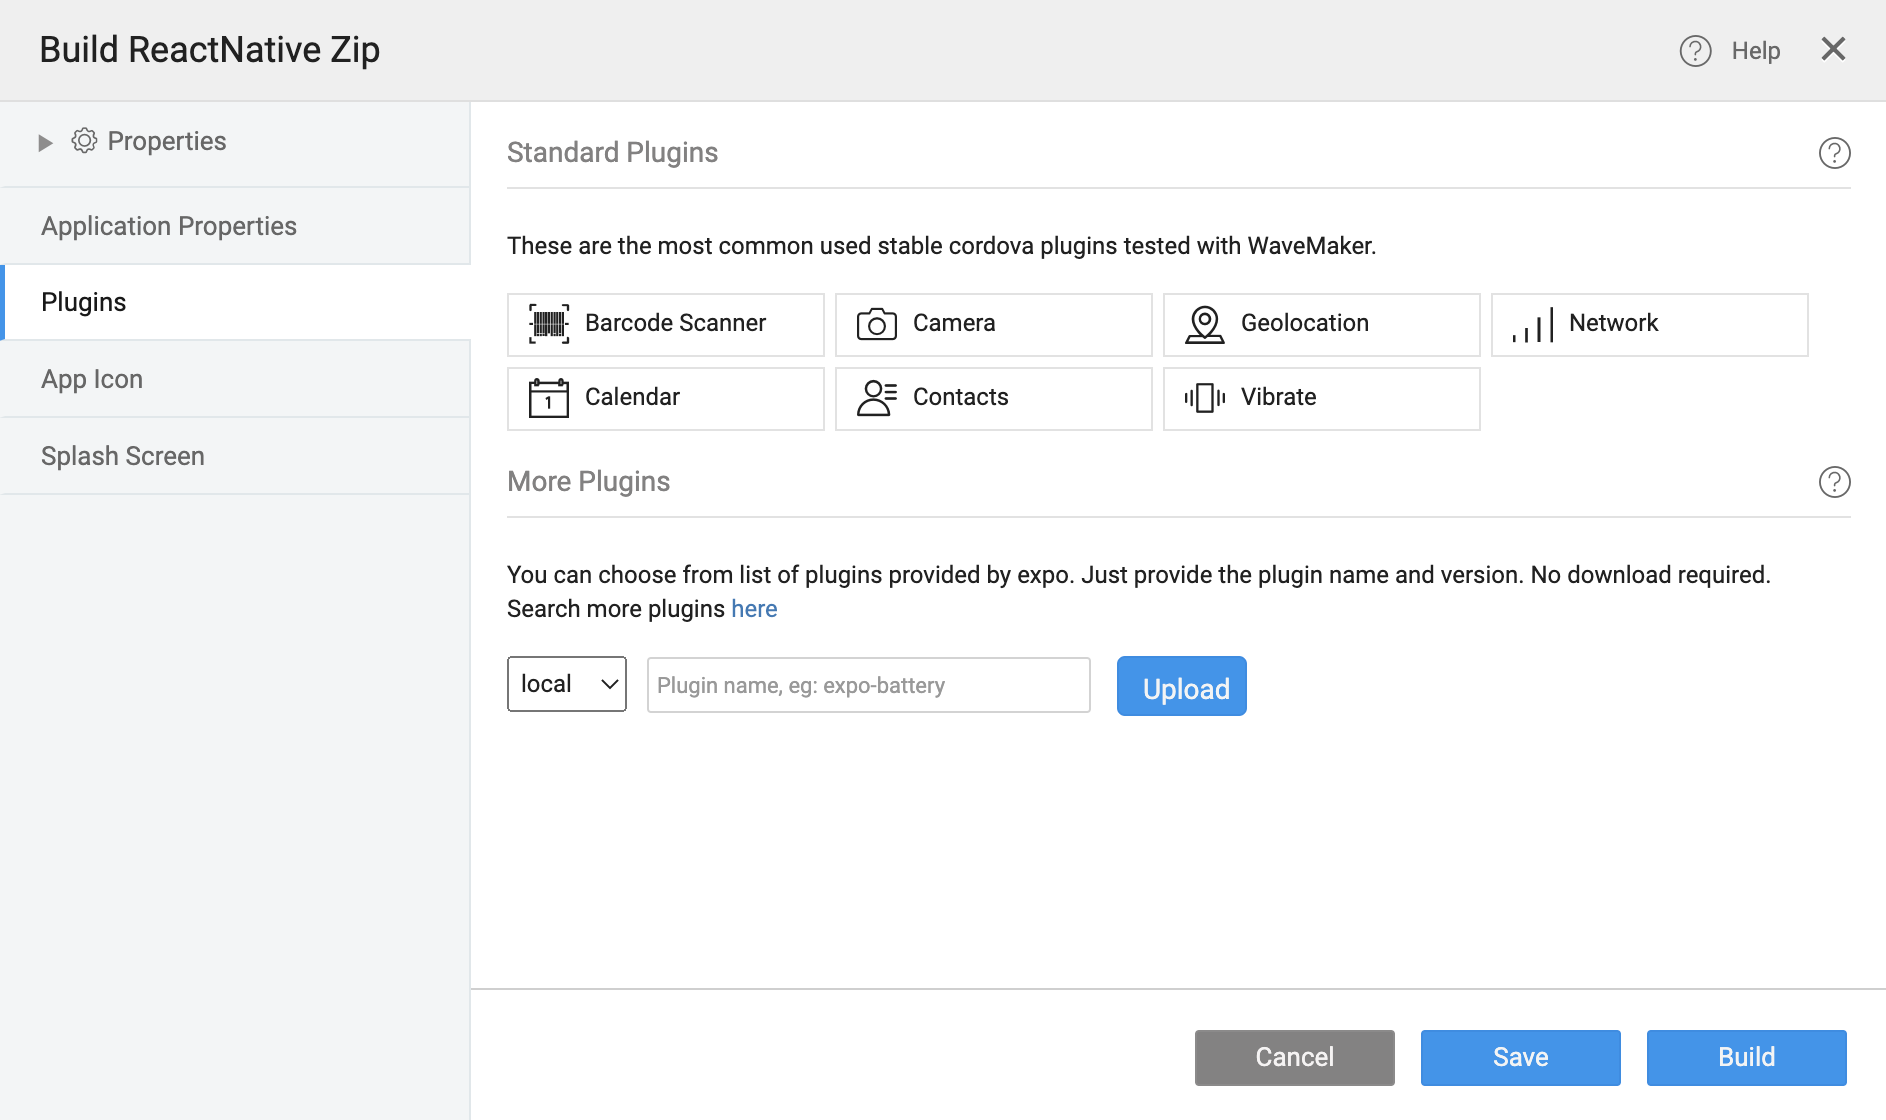
Task: Toggle the Vibrate plugin selection
Action: click(1320, 397)
